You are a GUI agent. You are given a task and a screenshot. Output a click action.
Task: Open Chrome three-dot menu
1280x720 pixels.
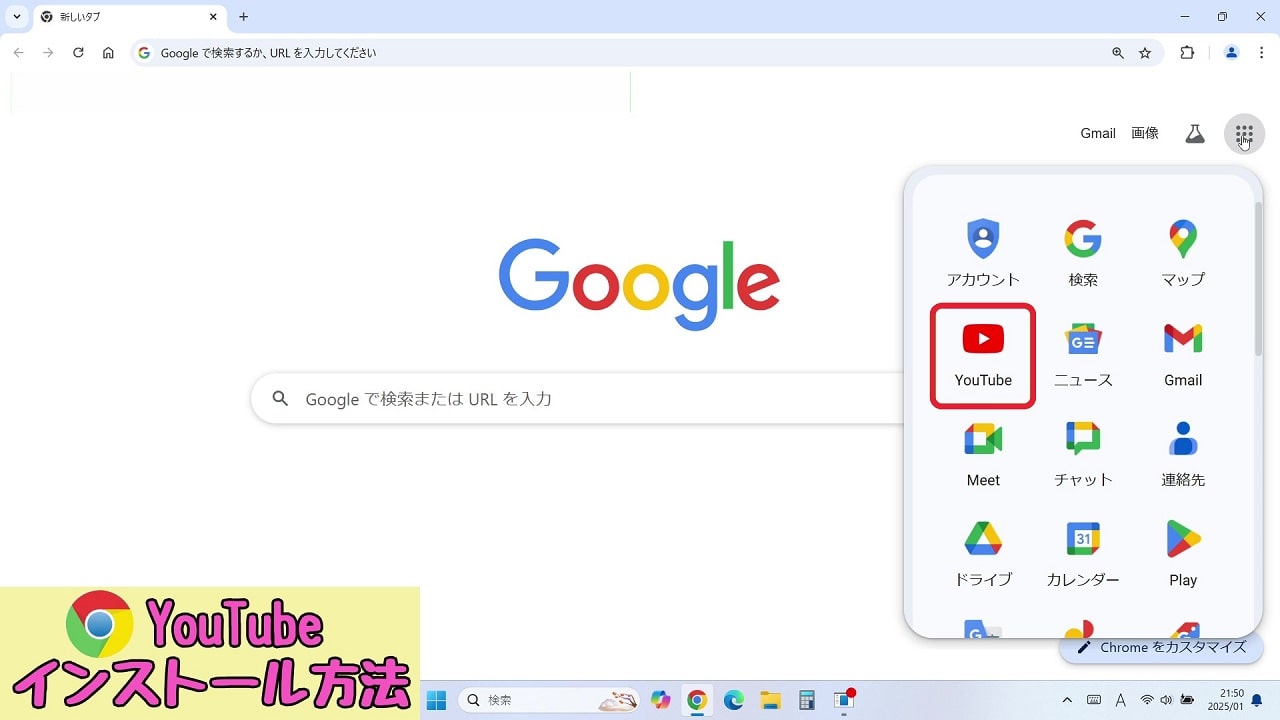pyautogui.click(x=1261, y=53)
